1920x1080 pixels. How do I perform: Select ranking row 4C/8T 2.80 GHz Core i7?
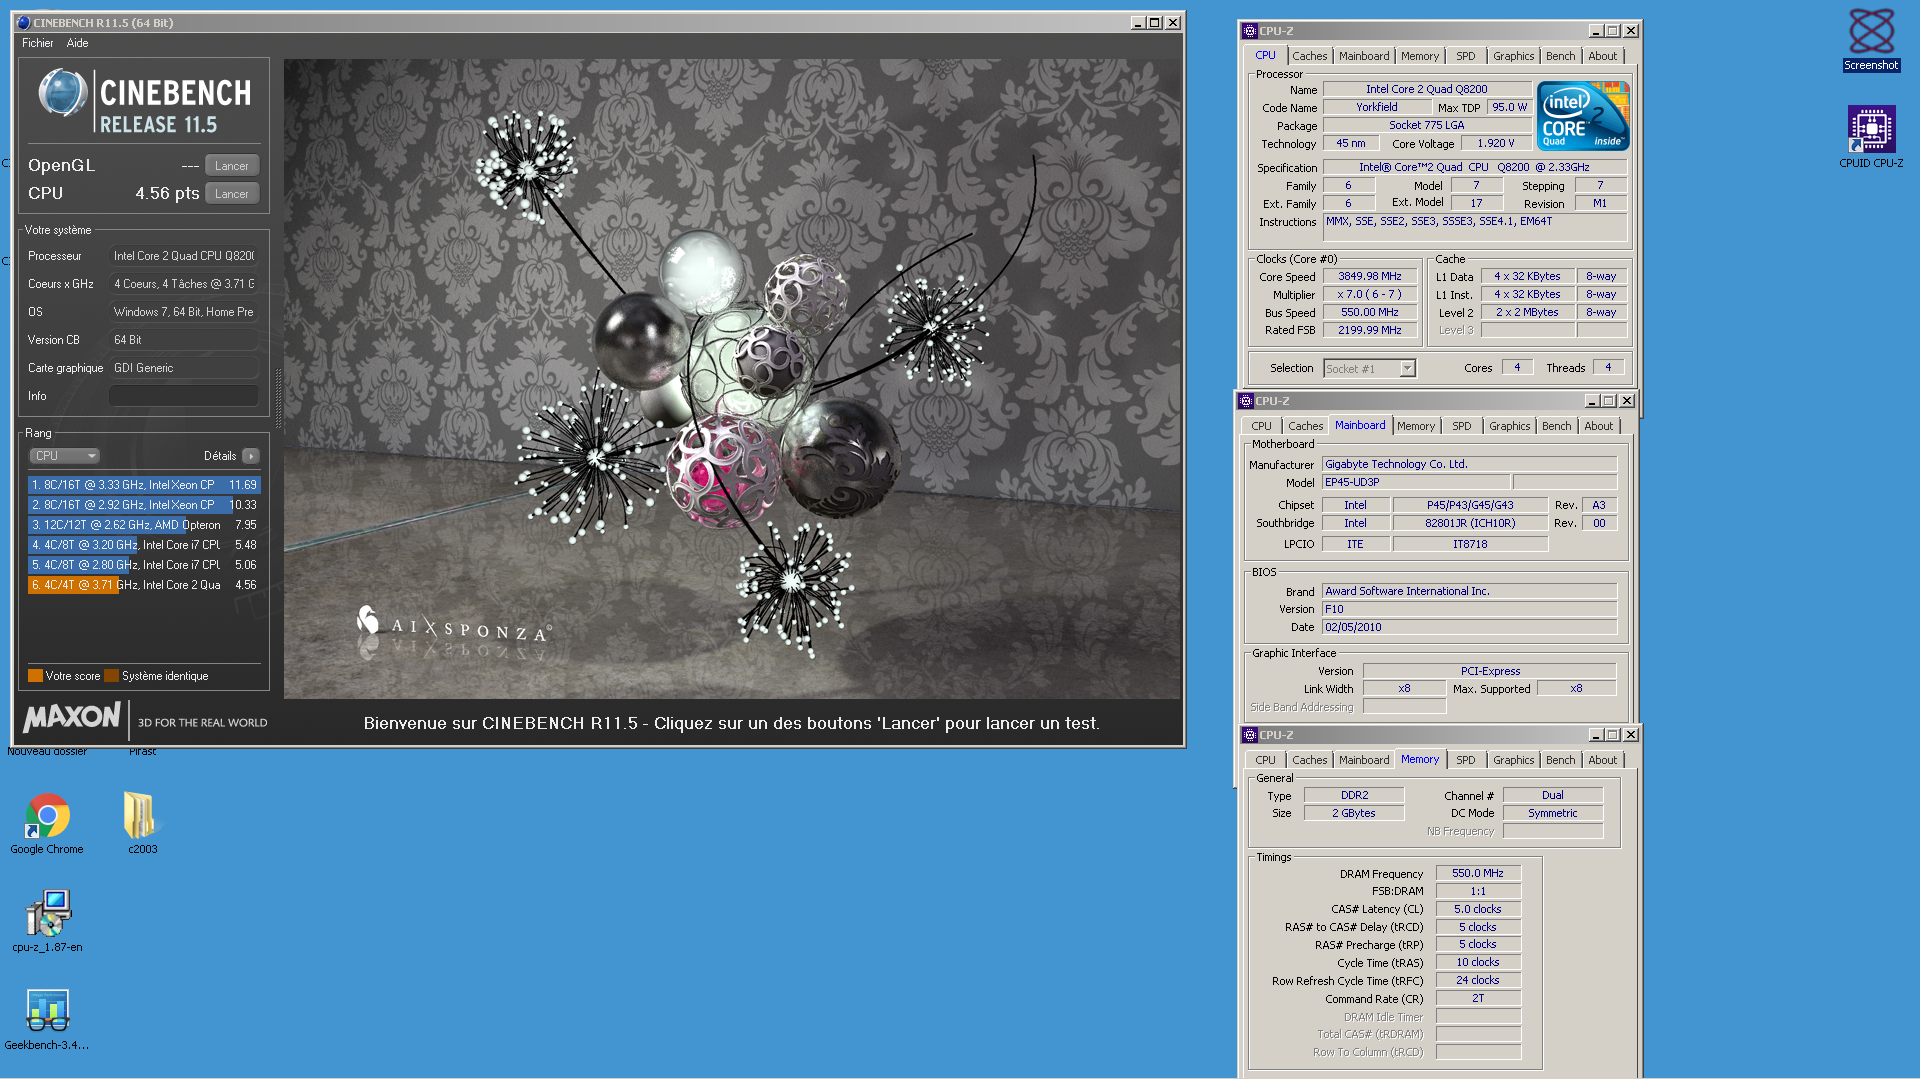pyautogui.click(x=144, y=565)
